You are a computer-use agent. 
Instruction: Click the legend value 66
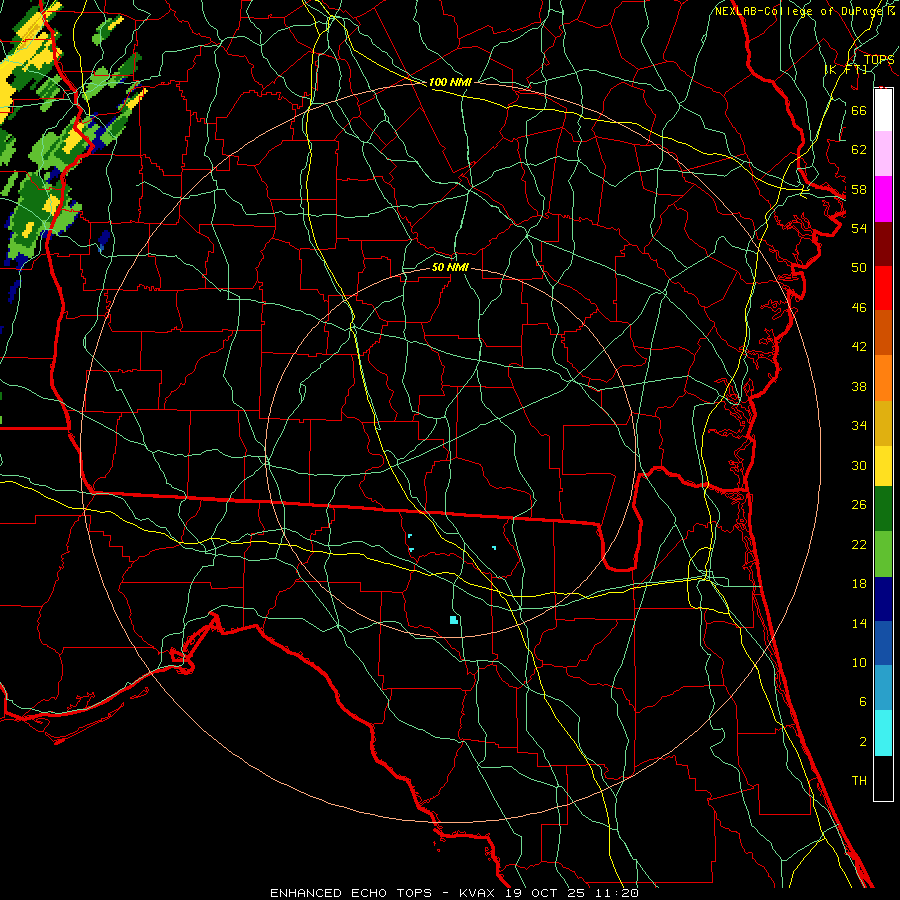859,110
